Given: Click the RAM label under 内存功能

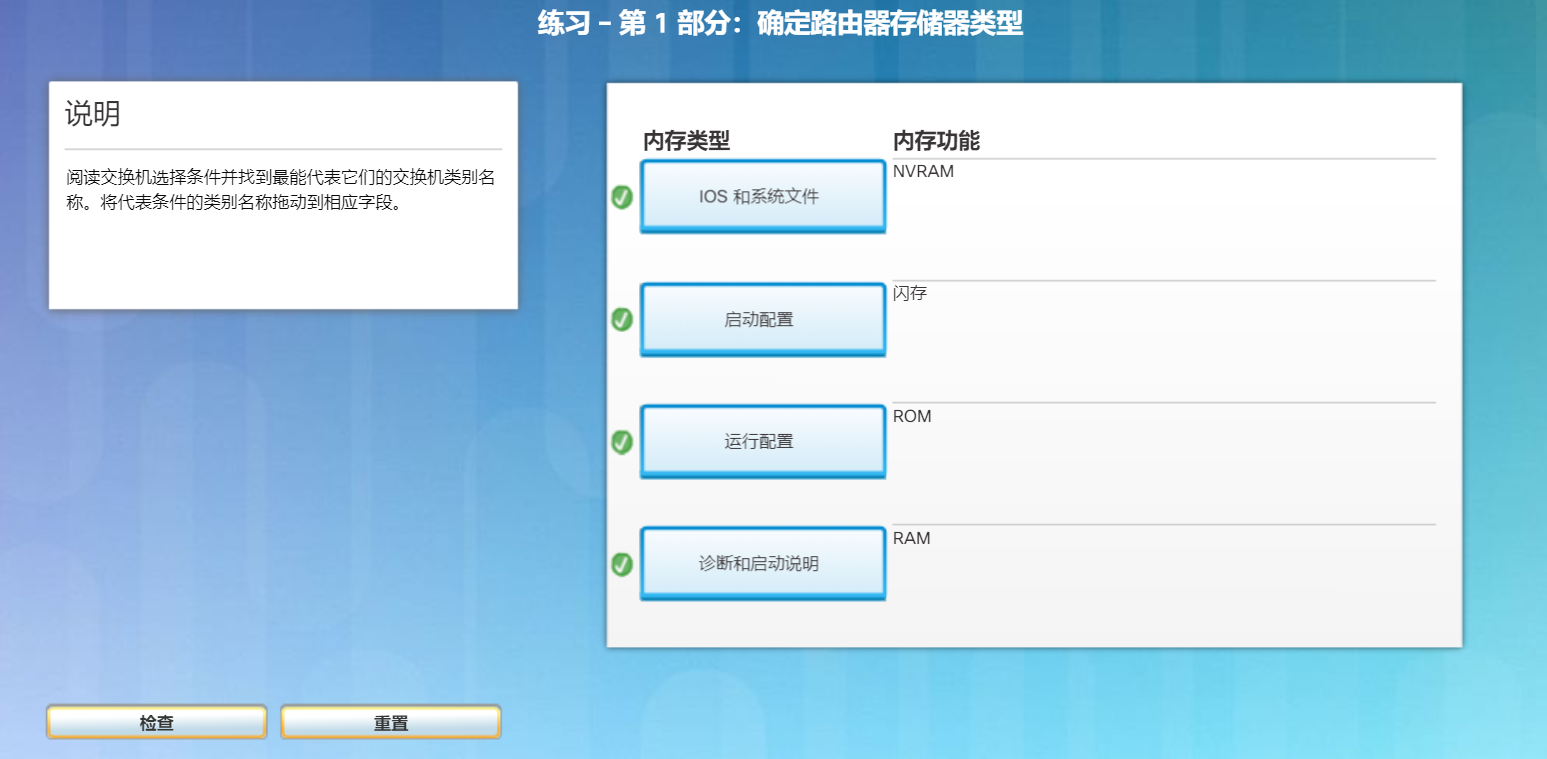Looking at the screenshot, I should coord(911,538).
